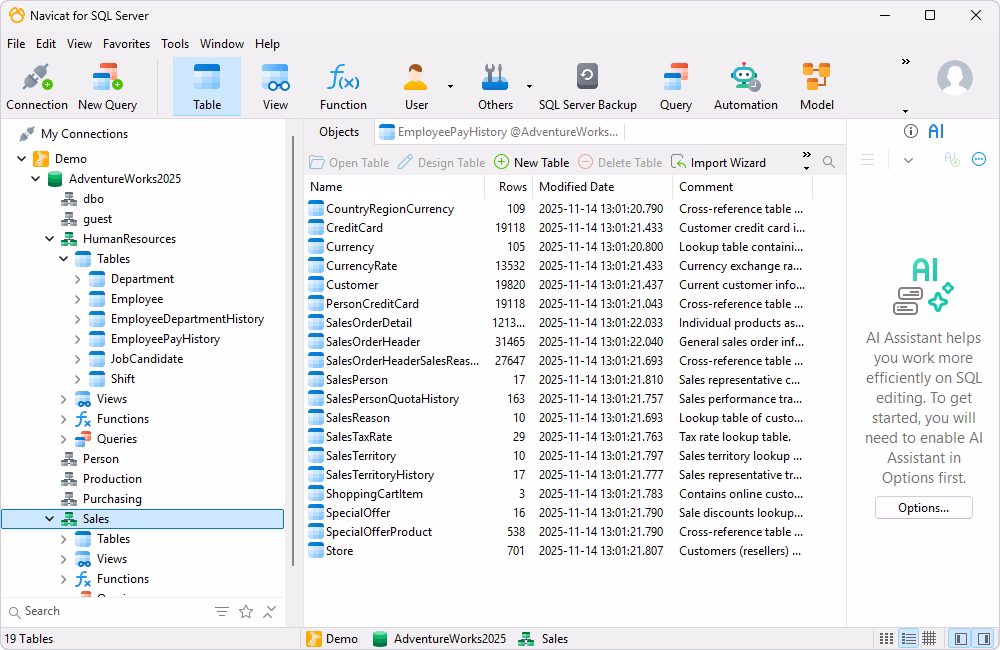Viewport: 1000px width, 650px height.
Task: Open the Favorites menu
Action: point(126,43)
